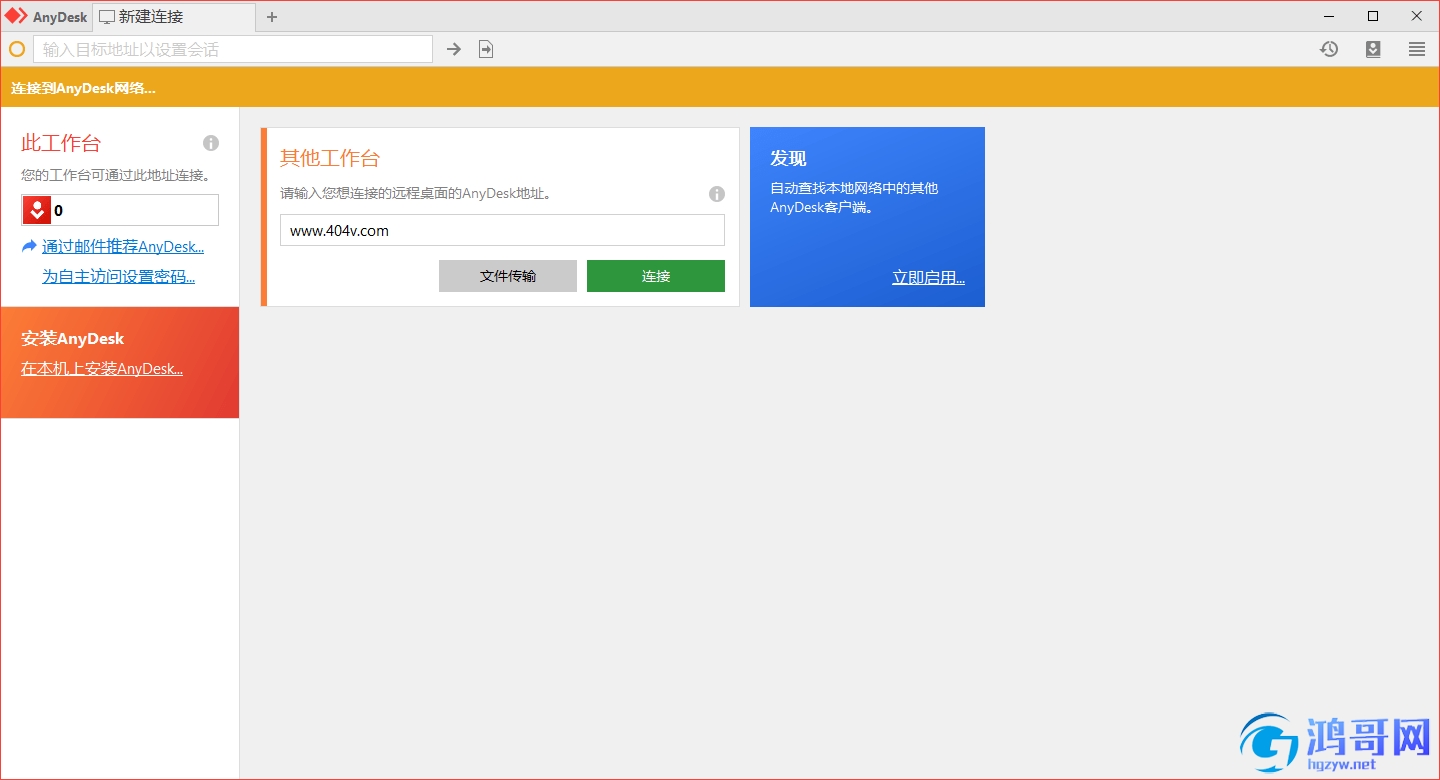Open 为自主访问设置密码... link
Image resolution: width=1440 pixels, height=780 pixels.
tap(118, 277)
